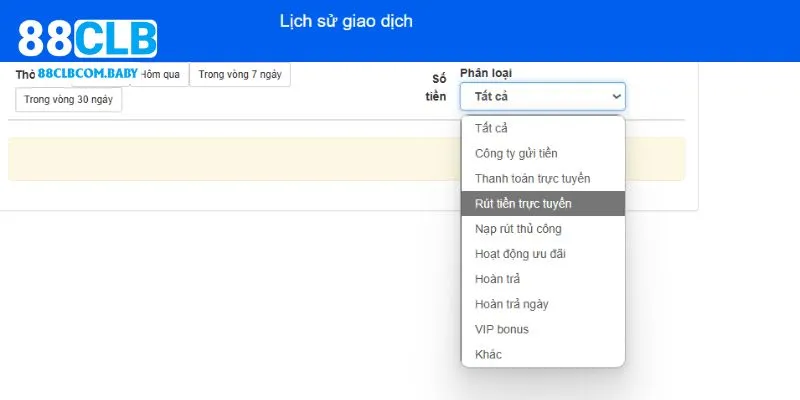Image resolution: width=800 pixels, height=400 pixels.
Task: Select Thanh toán trực tuyến option
Action: pos(543,179)
